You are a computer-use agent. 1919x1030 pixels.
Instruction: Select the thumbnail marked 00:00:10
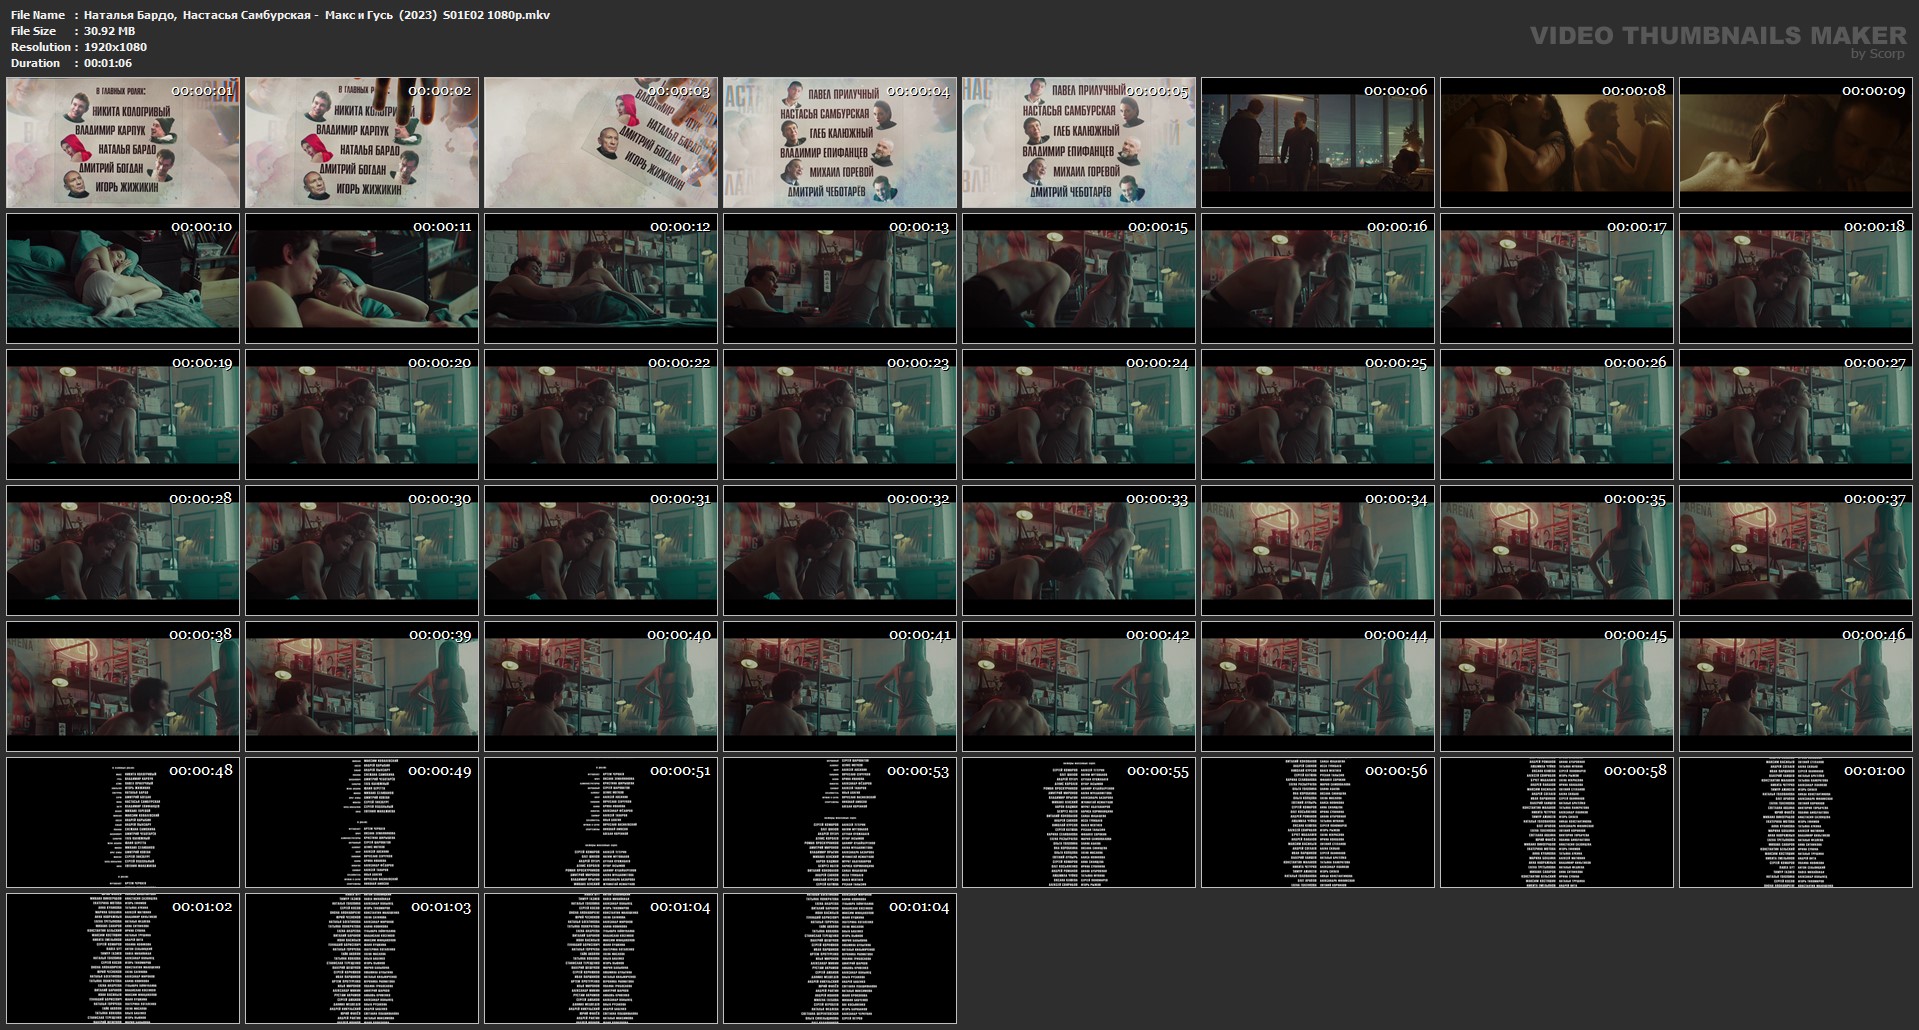pyautogui.click(x=123, y=279)
